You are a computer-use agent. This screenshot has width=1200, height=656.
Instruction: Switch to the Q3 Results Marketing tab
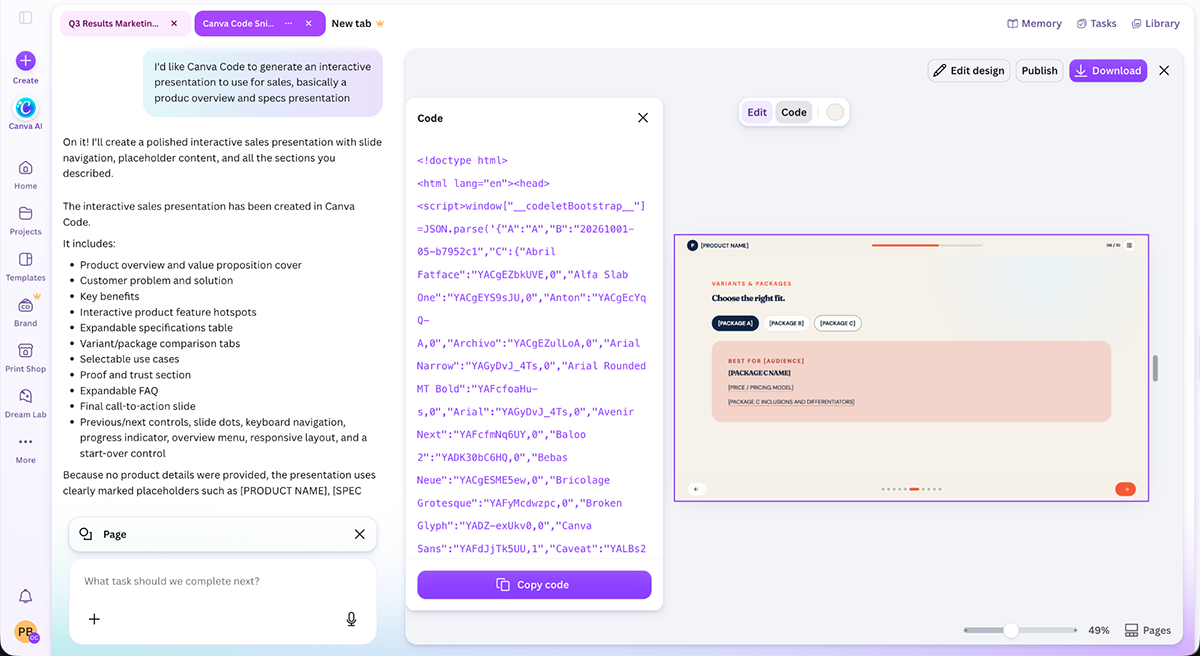pos(114,23)
